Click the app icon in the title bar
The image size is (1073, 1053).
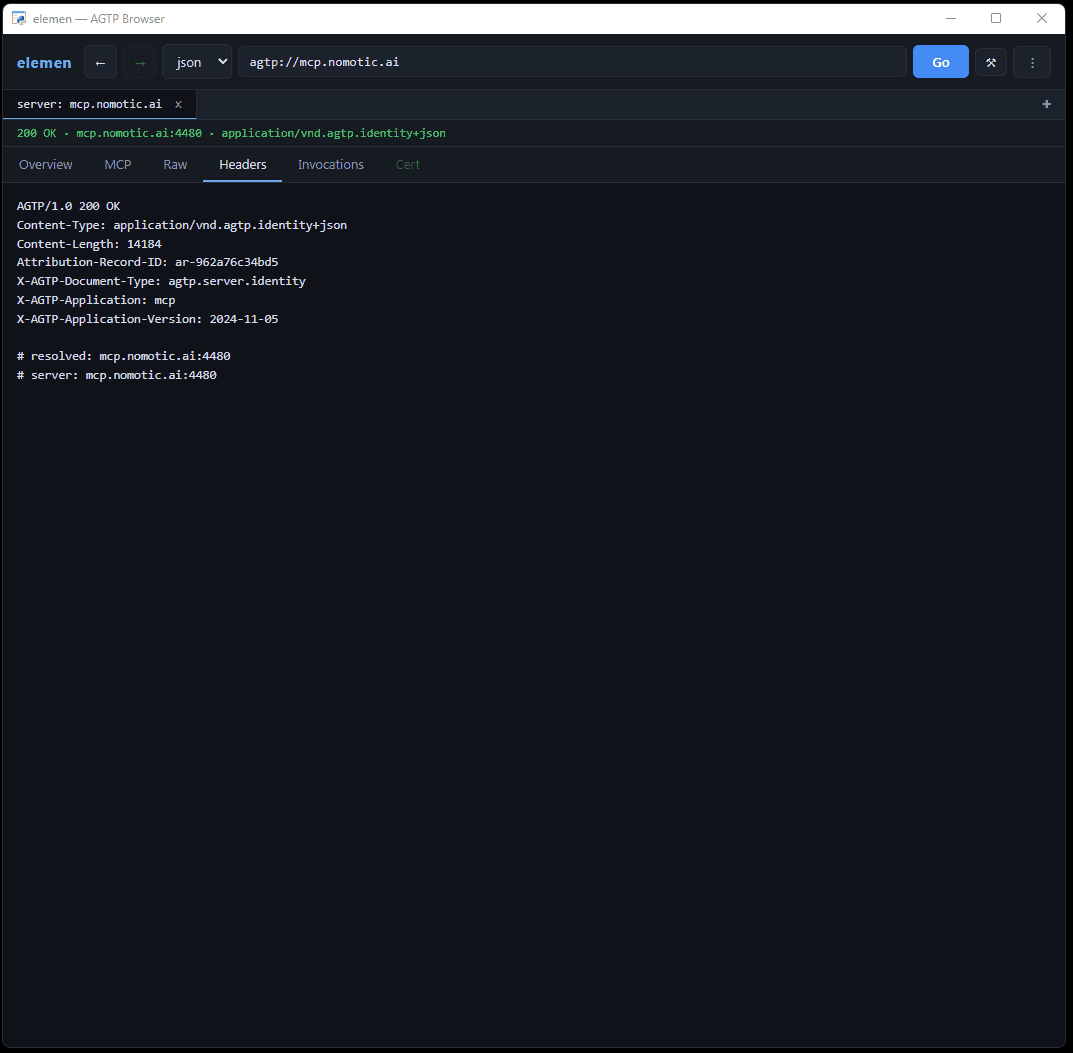click(x=18, y=18)
